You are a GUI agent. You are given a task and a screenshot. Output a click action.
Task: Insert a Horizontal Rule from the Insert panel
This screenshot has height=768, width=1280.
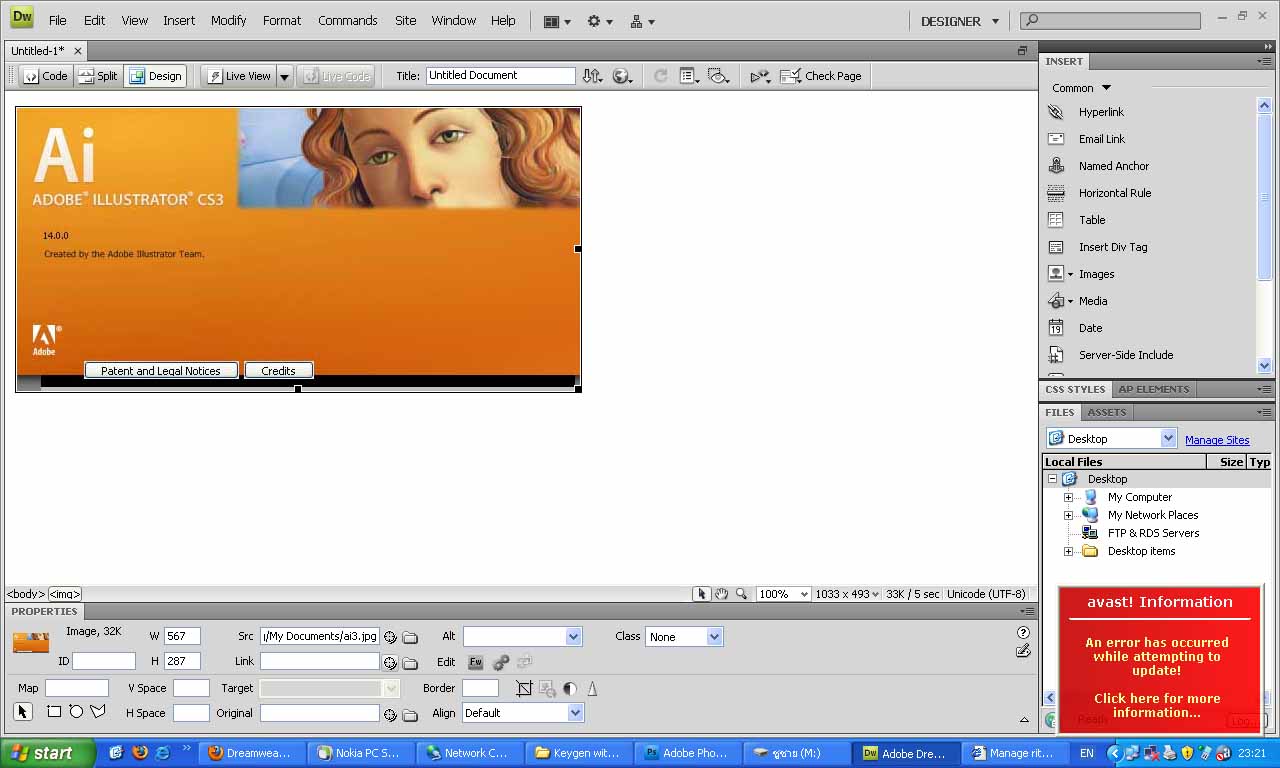pyautogui.click(x=1115, y=193)
